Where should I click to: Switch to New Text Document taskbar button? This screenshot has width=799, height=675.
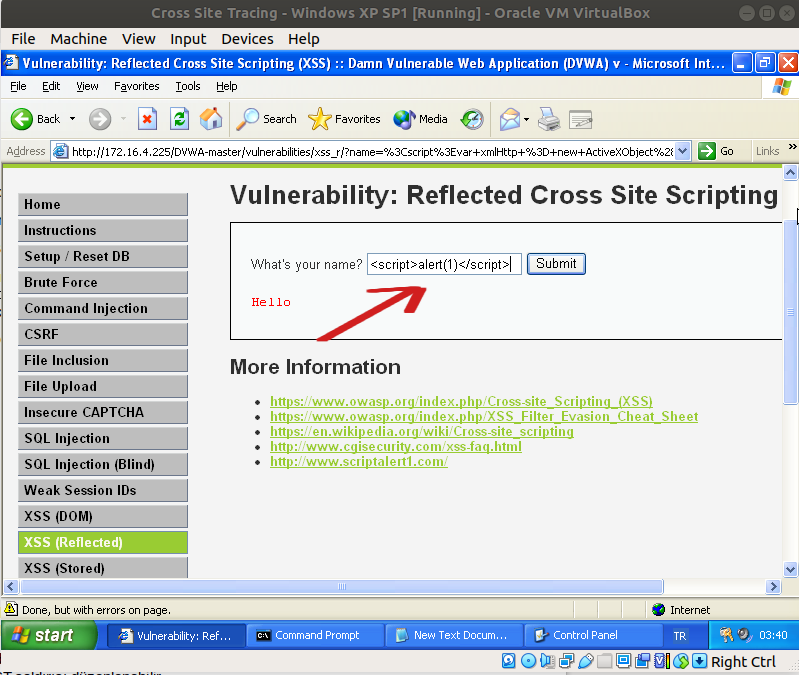coord(455,635)
